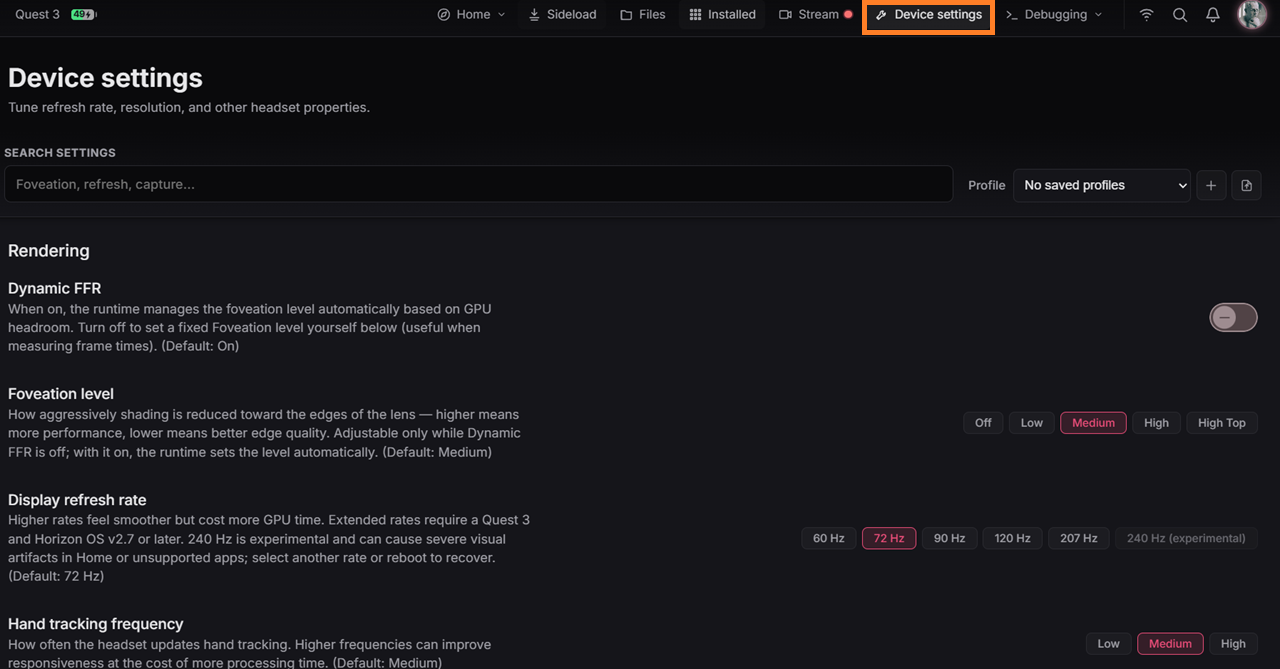Select 72 Hz display refresh rate
Image resolution: width=1280 pixels, height=669 pixels.
pos(889,538)
